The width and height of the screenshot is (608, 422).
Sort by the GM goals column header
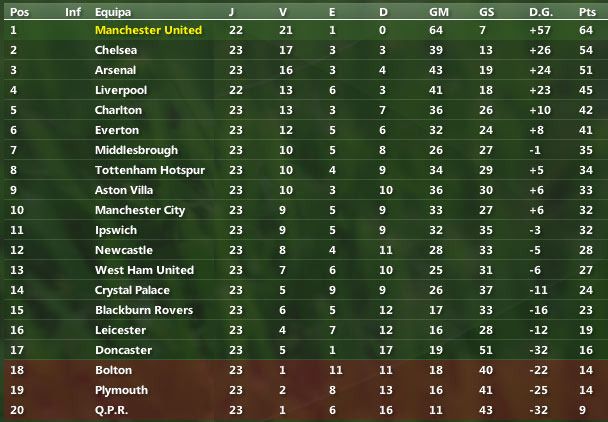438,12
